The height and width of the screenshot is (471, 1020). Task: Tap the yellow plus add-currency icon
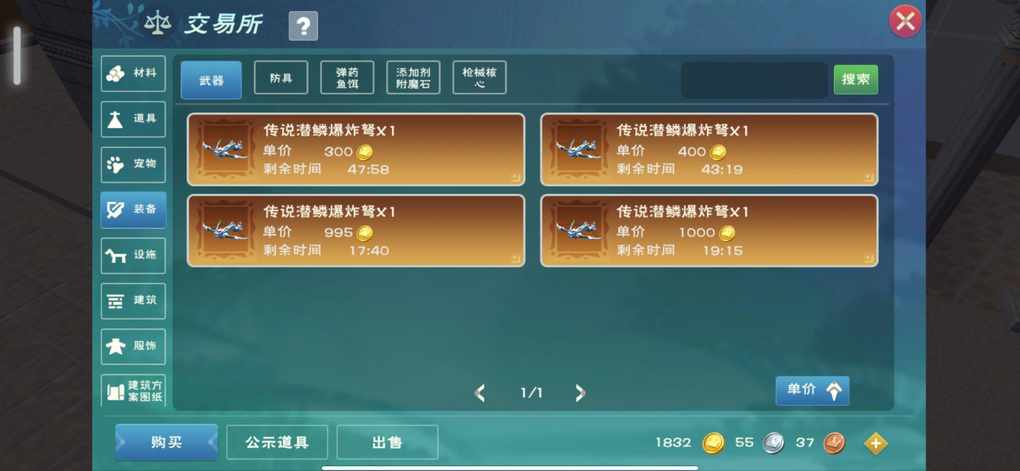[876, 444]
